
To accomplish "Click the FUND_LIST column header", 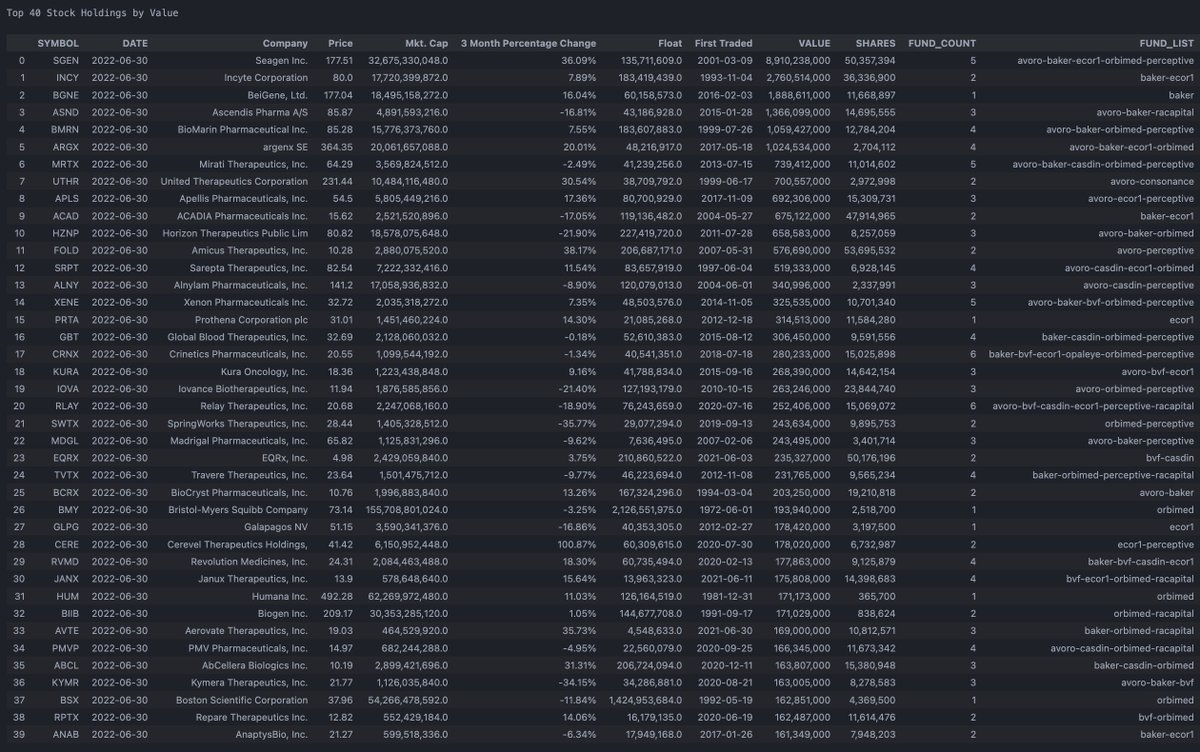I will click(1166, 43).
